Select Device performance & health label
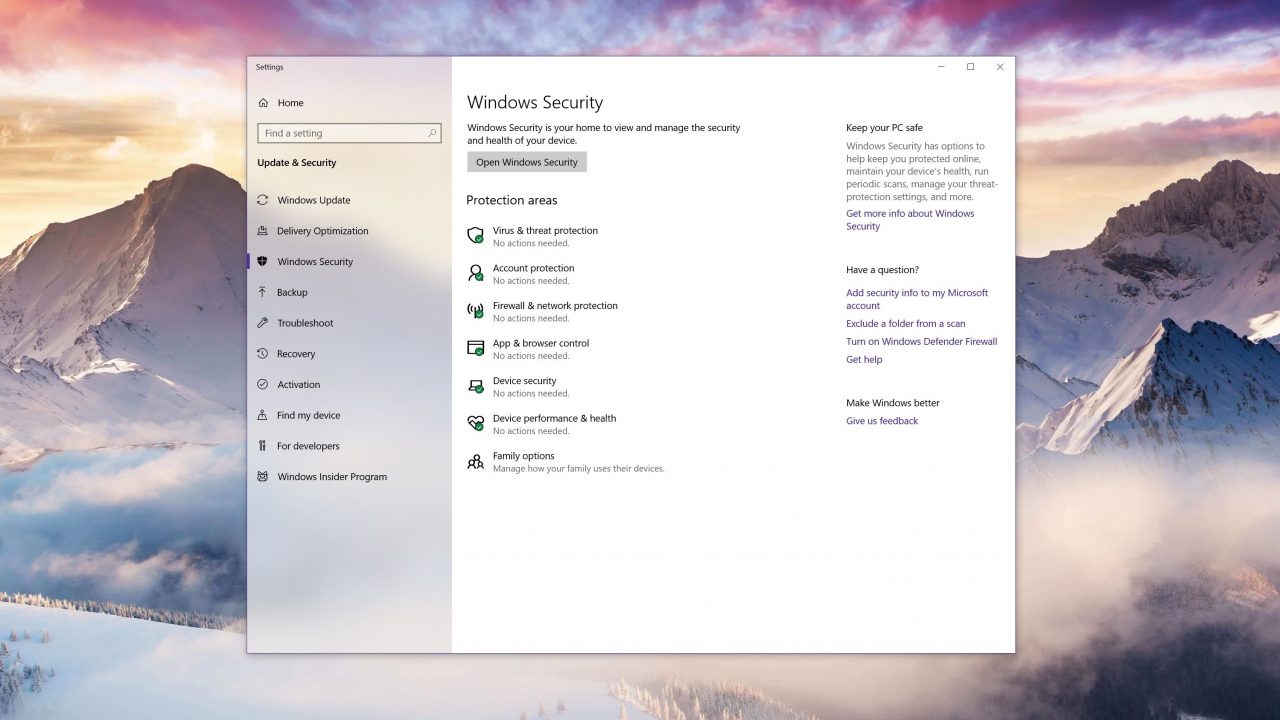The width and height of the screenshot is (1280, 720). [x=554, y=418]
